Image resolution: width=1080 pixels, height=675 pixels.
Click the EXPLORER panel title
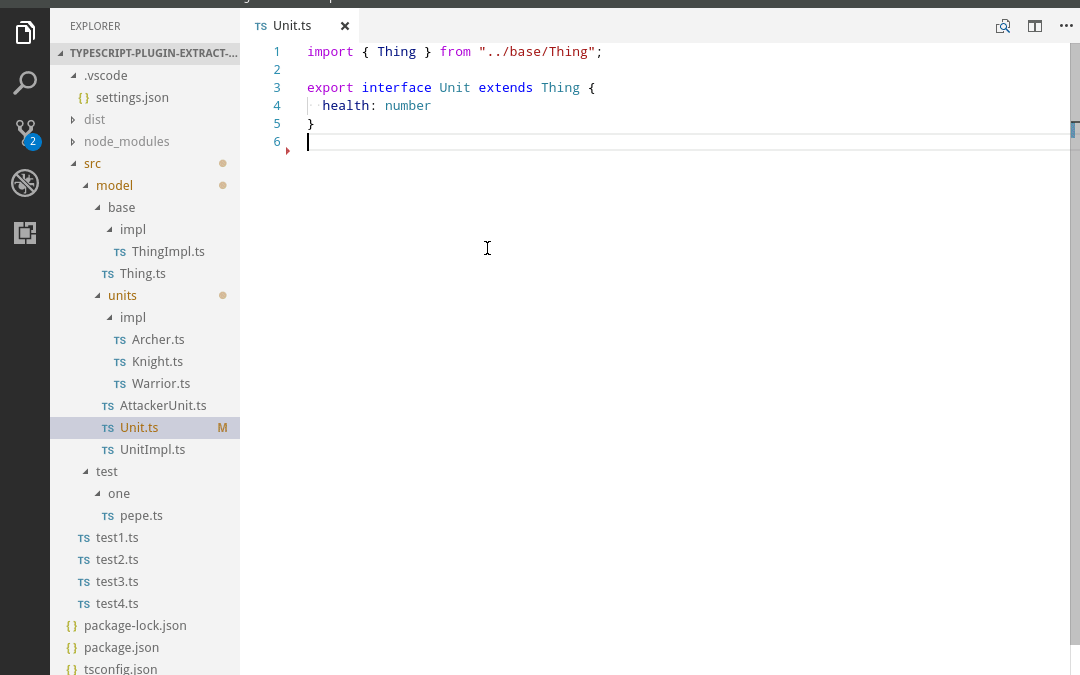coord(95,26)
